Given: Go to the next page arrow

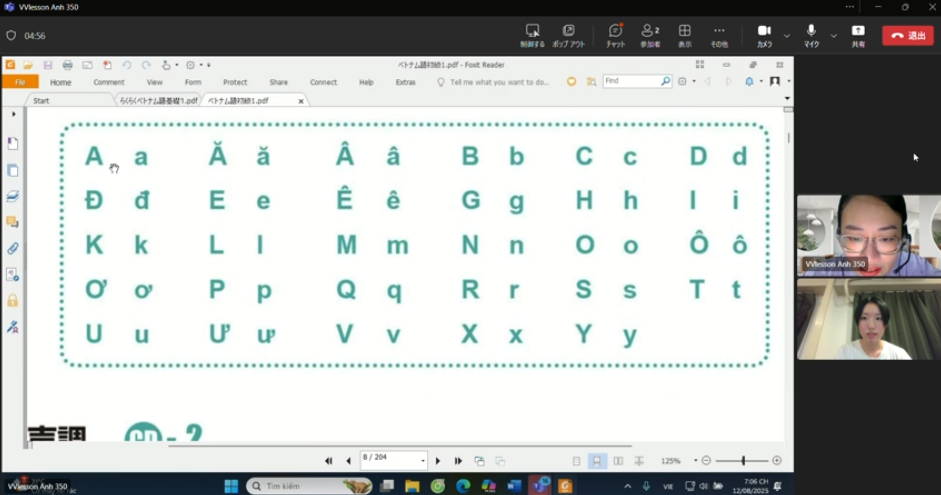Looking at the screenshot, I should (x=437, y=461).
